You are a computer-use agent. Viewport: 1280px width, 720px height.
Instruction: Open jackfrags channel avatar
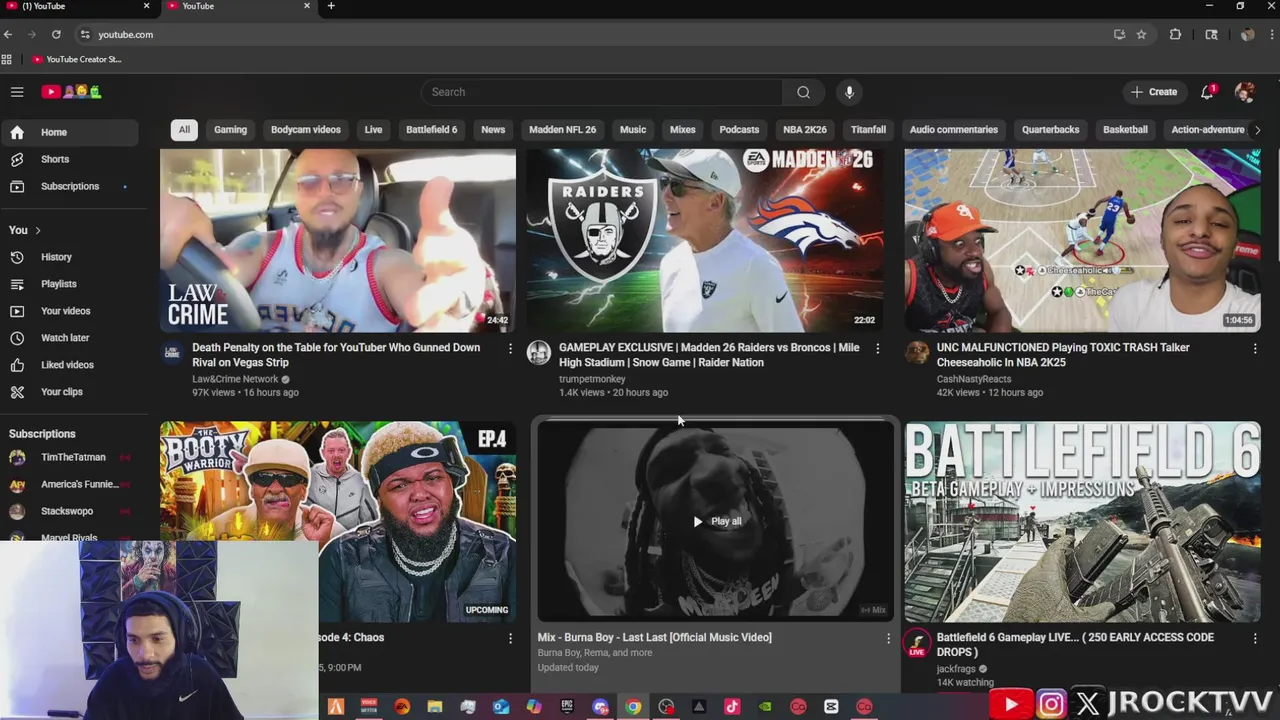917,643
